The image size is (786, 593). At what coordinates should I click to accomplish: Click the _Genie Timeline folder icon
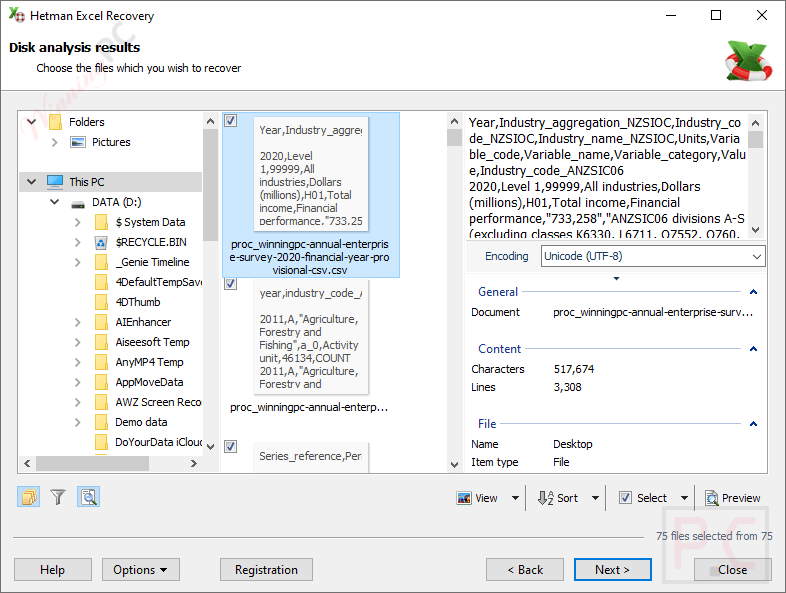101,262
